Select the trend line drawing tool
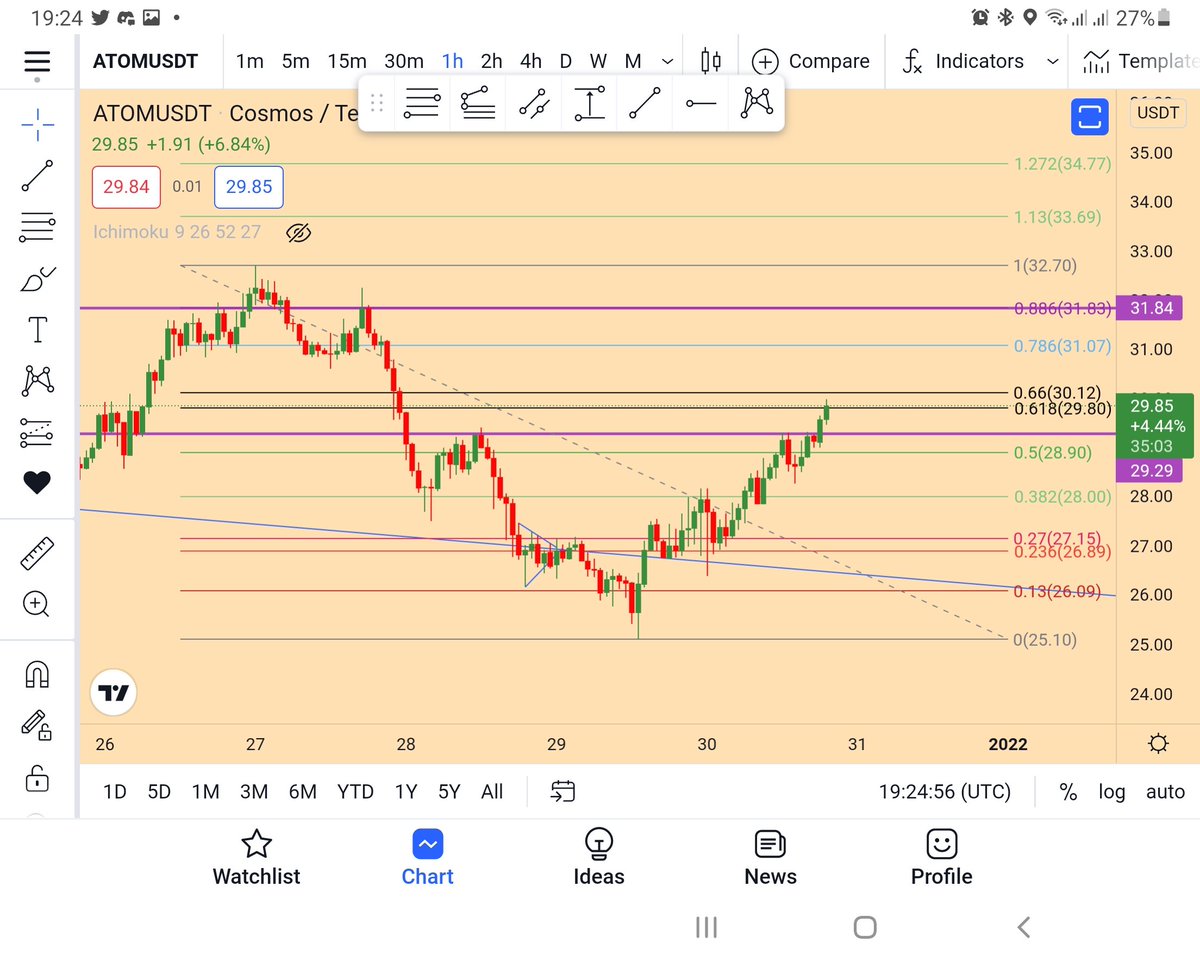Screen dimensions: 1200x961 tap(37, 177)
